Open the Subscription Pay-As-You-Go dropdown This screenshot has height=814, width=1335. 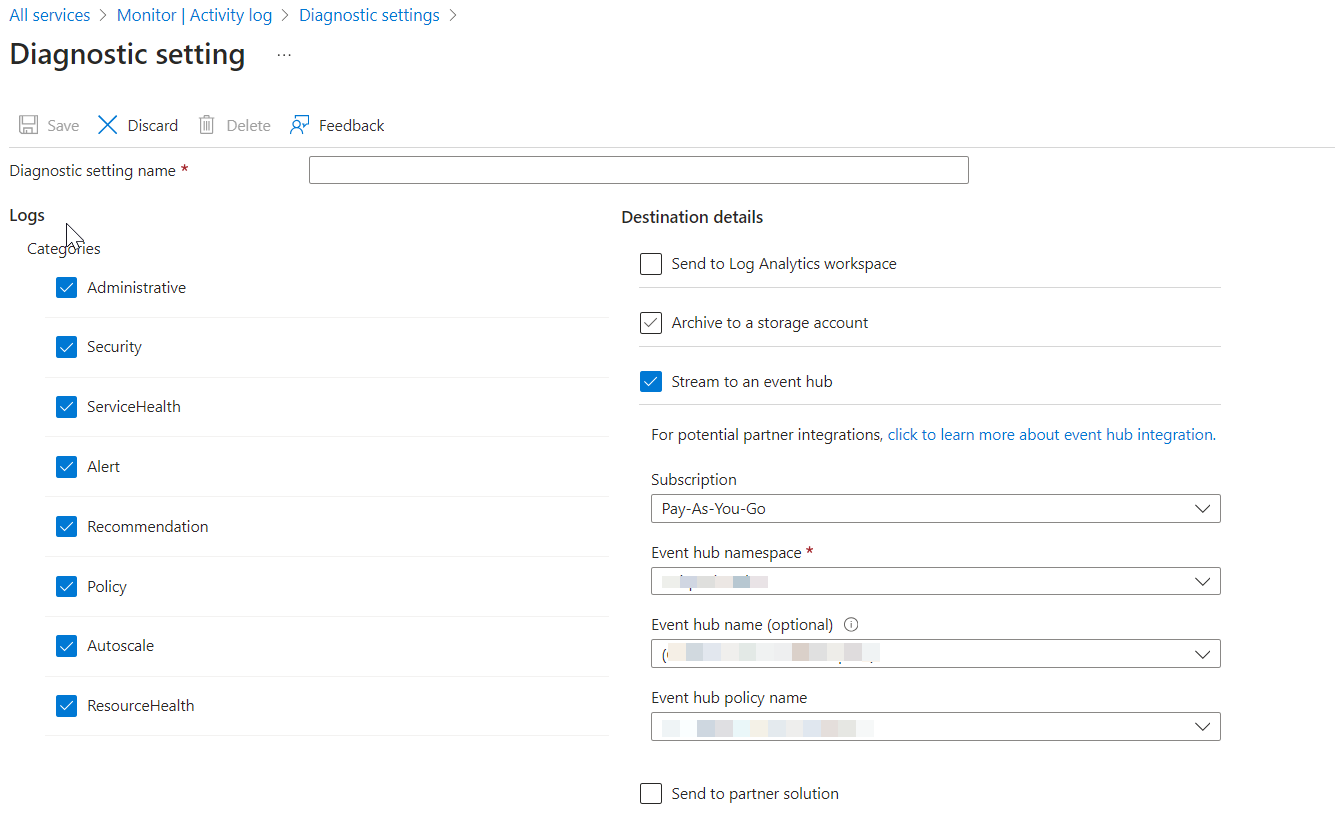point(935,508)
